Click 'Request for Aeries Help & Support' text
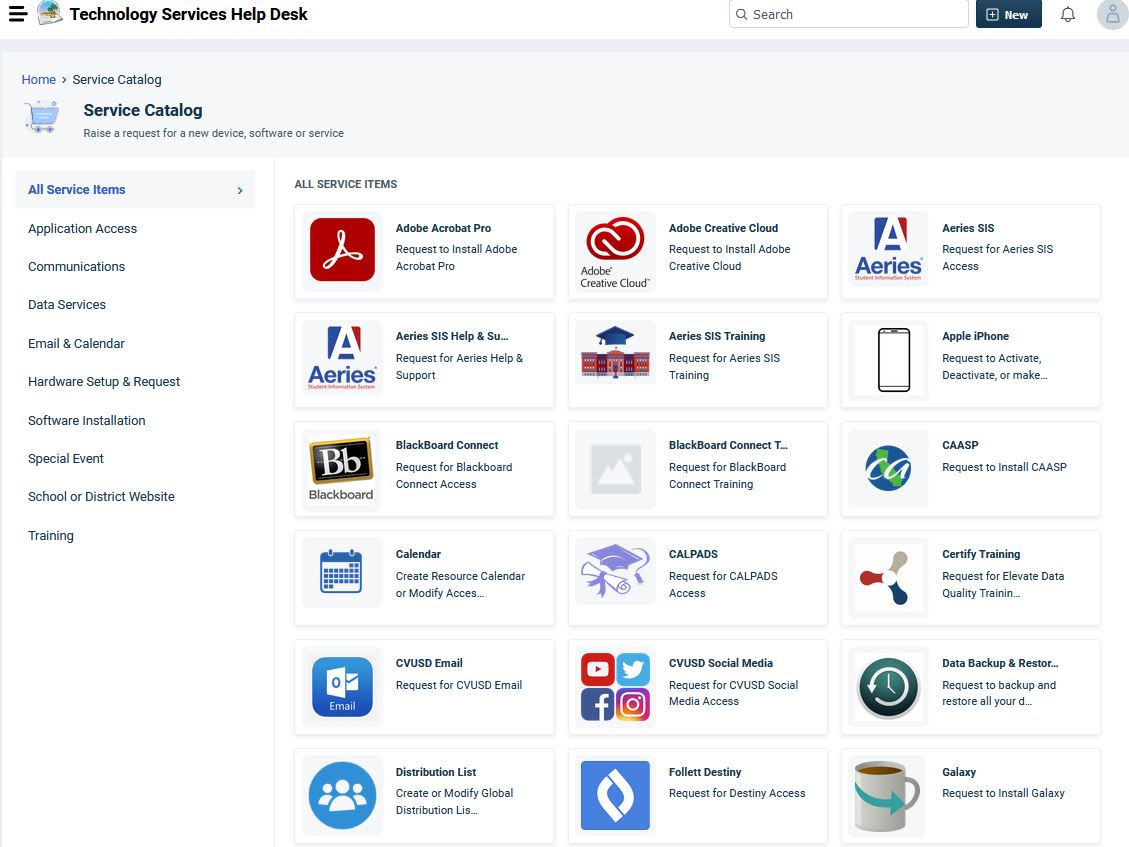This screenshot has height=847, width=1129. point(459,367)
